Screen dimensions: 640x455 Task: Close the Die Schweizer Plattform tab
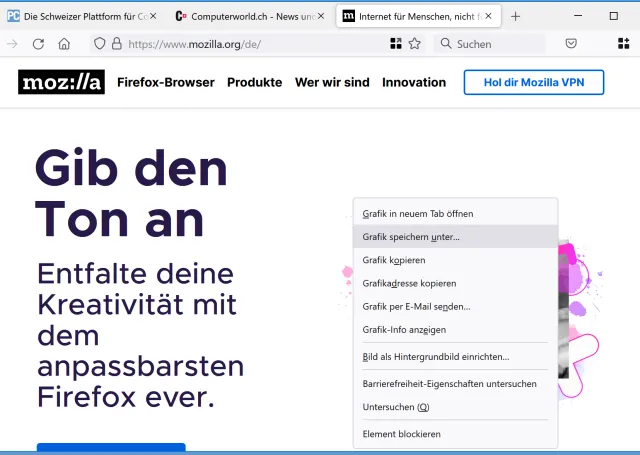[x=153, y=16]
